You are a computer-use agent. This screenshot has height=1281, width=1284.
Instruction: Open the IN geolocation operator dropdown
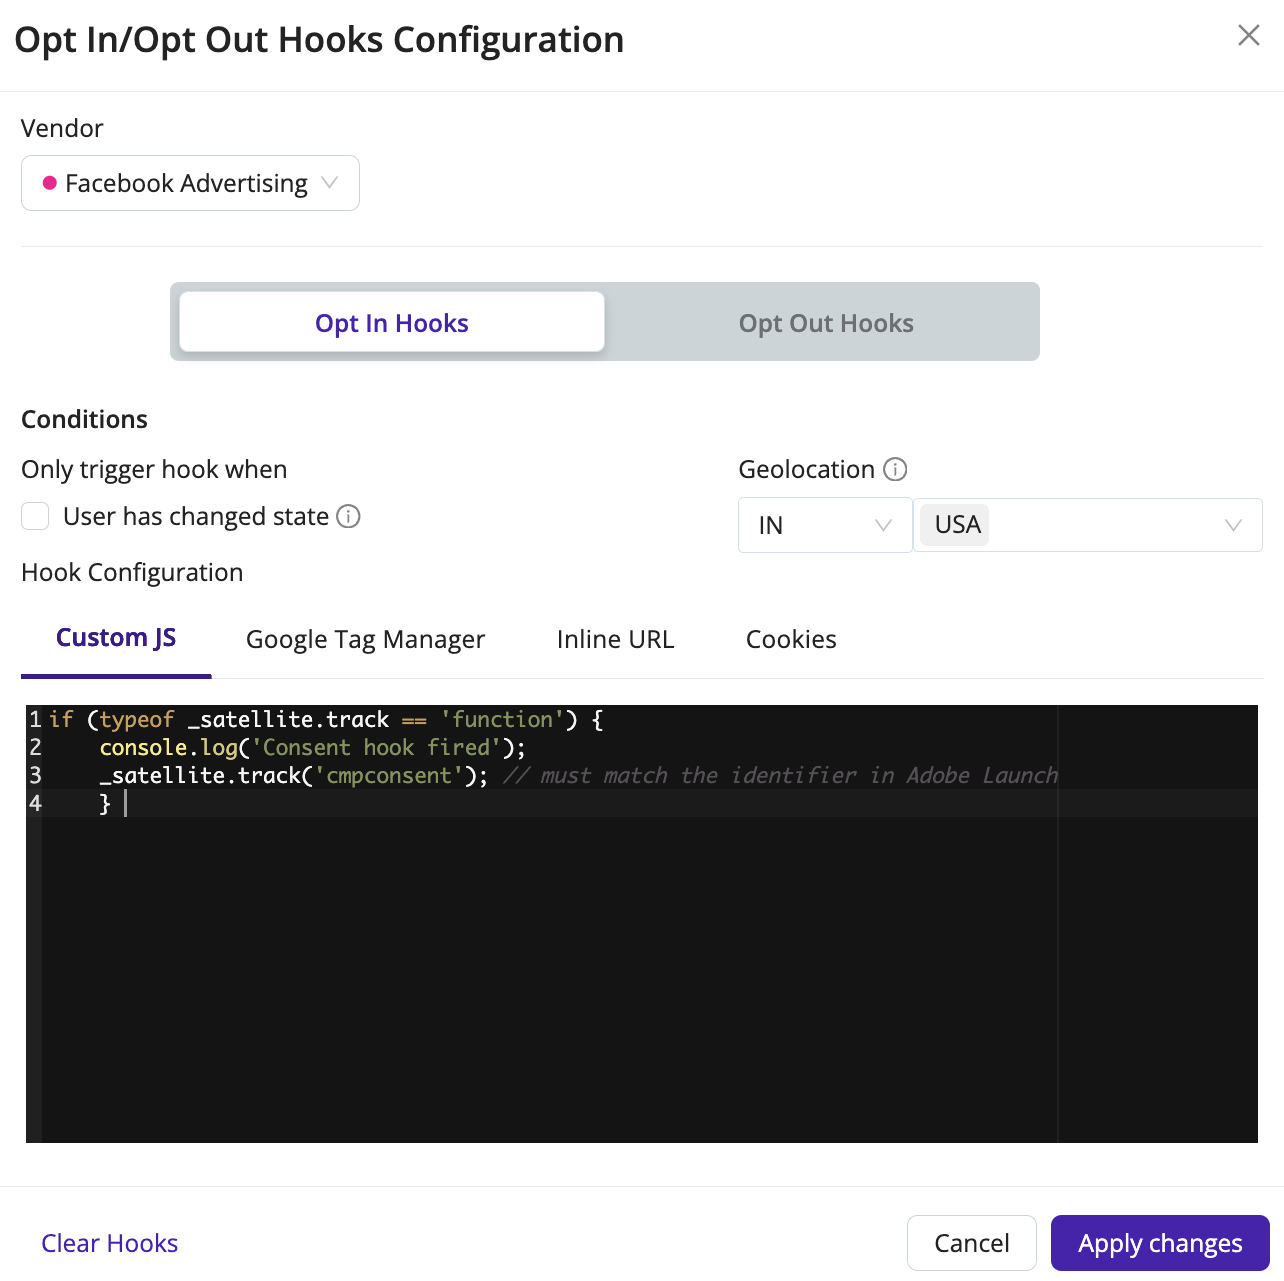[825, 525]
